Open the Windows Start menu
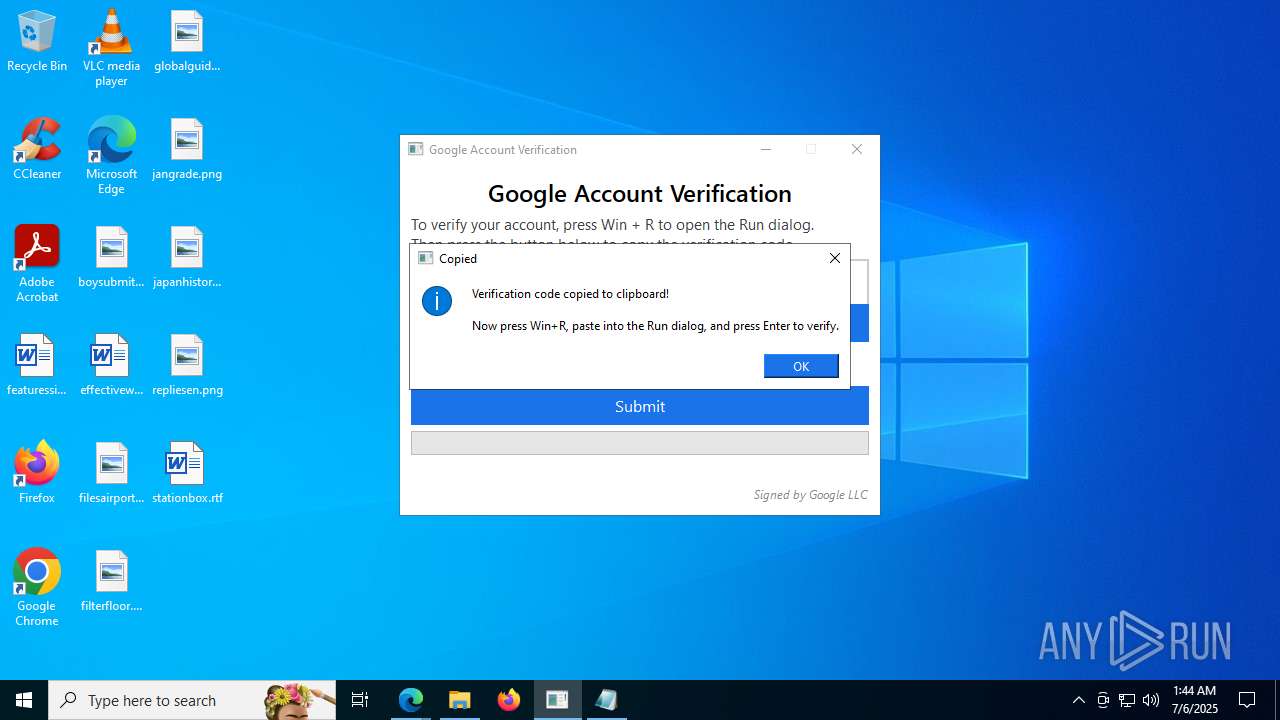Viewport: 1280px width, 720px height. click(24, 700)
